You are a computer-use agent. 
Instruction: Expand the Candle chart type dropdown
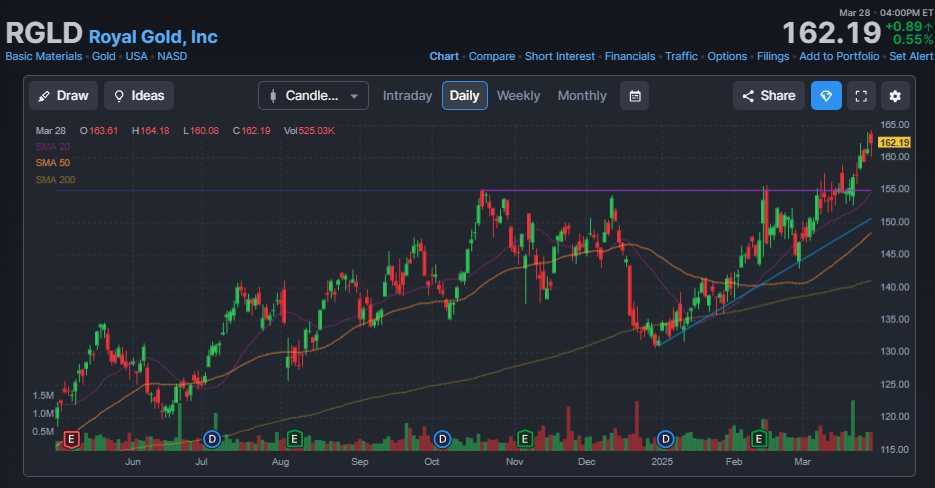[313, 95]
